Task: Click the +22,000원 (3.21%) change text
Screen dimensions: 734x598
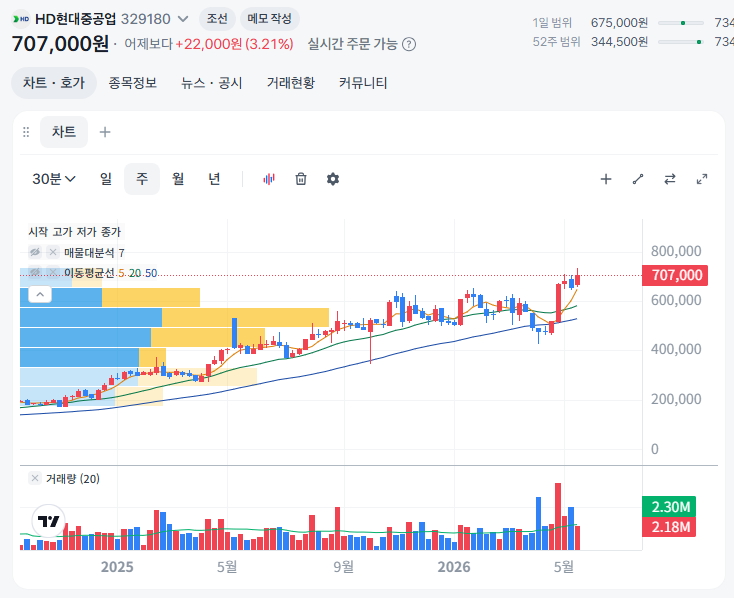Action: 234,44
